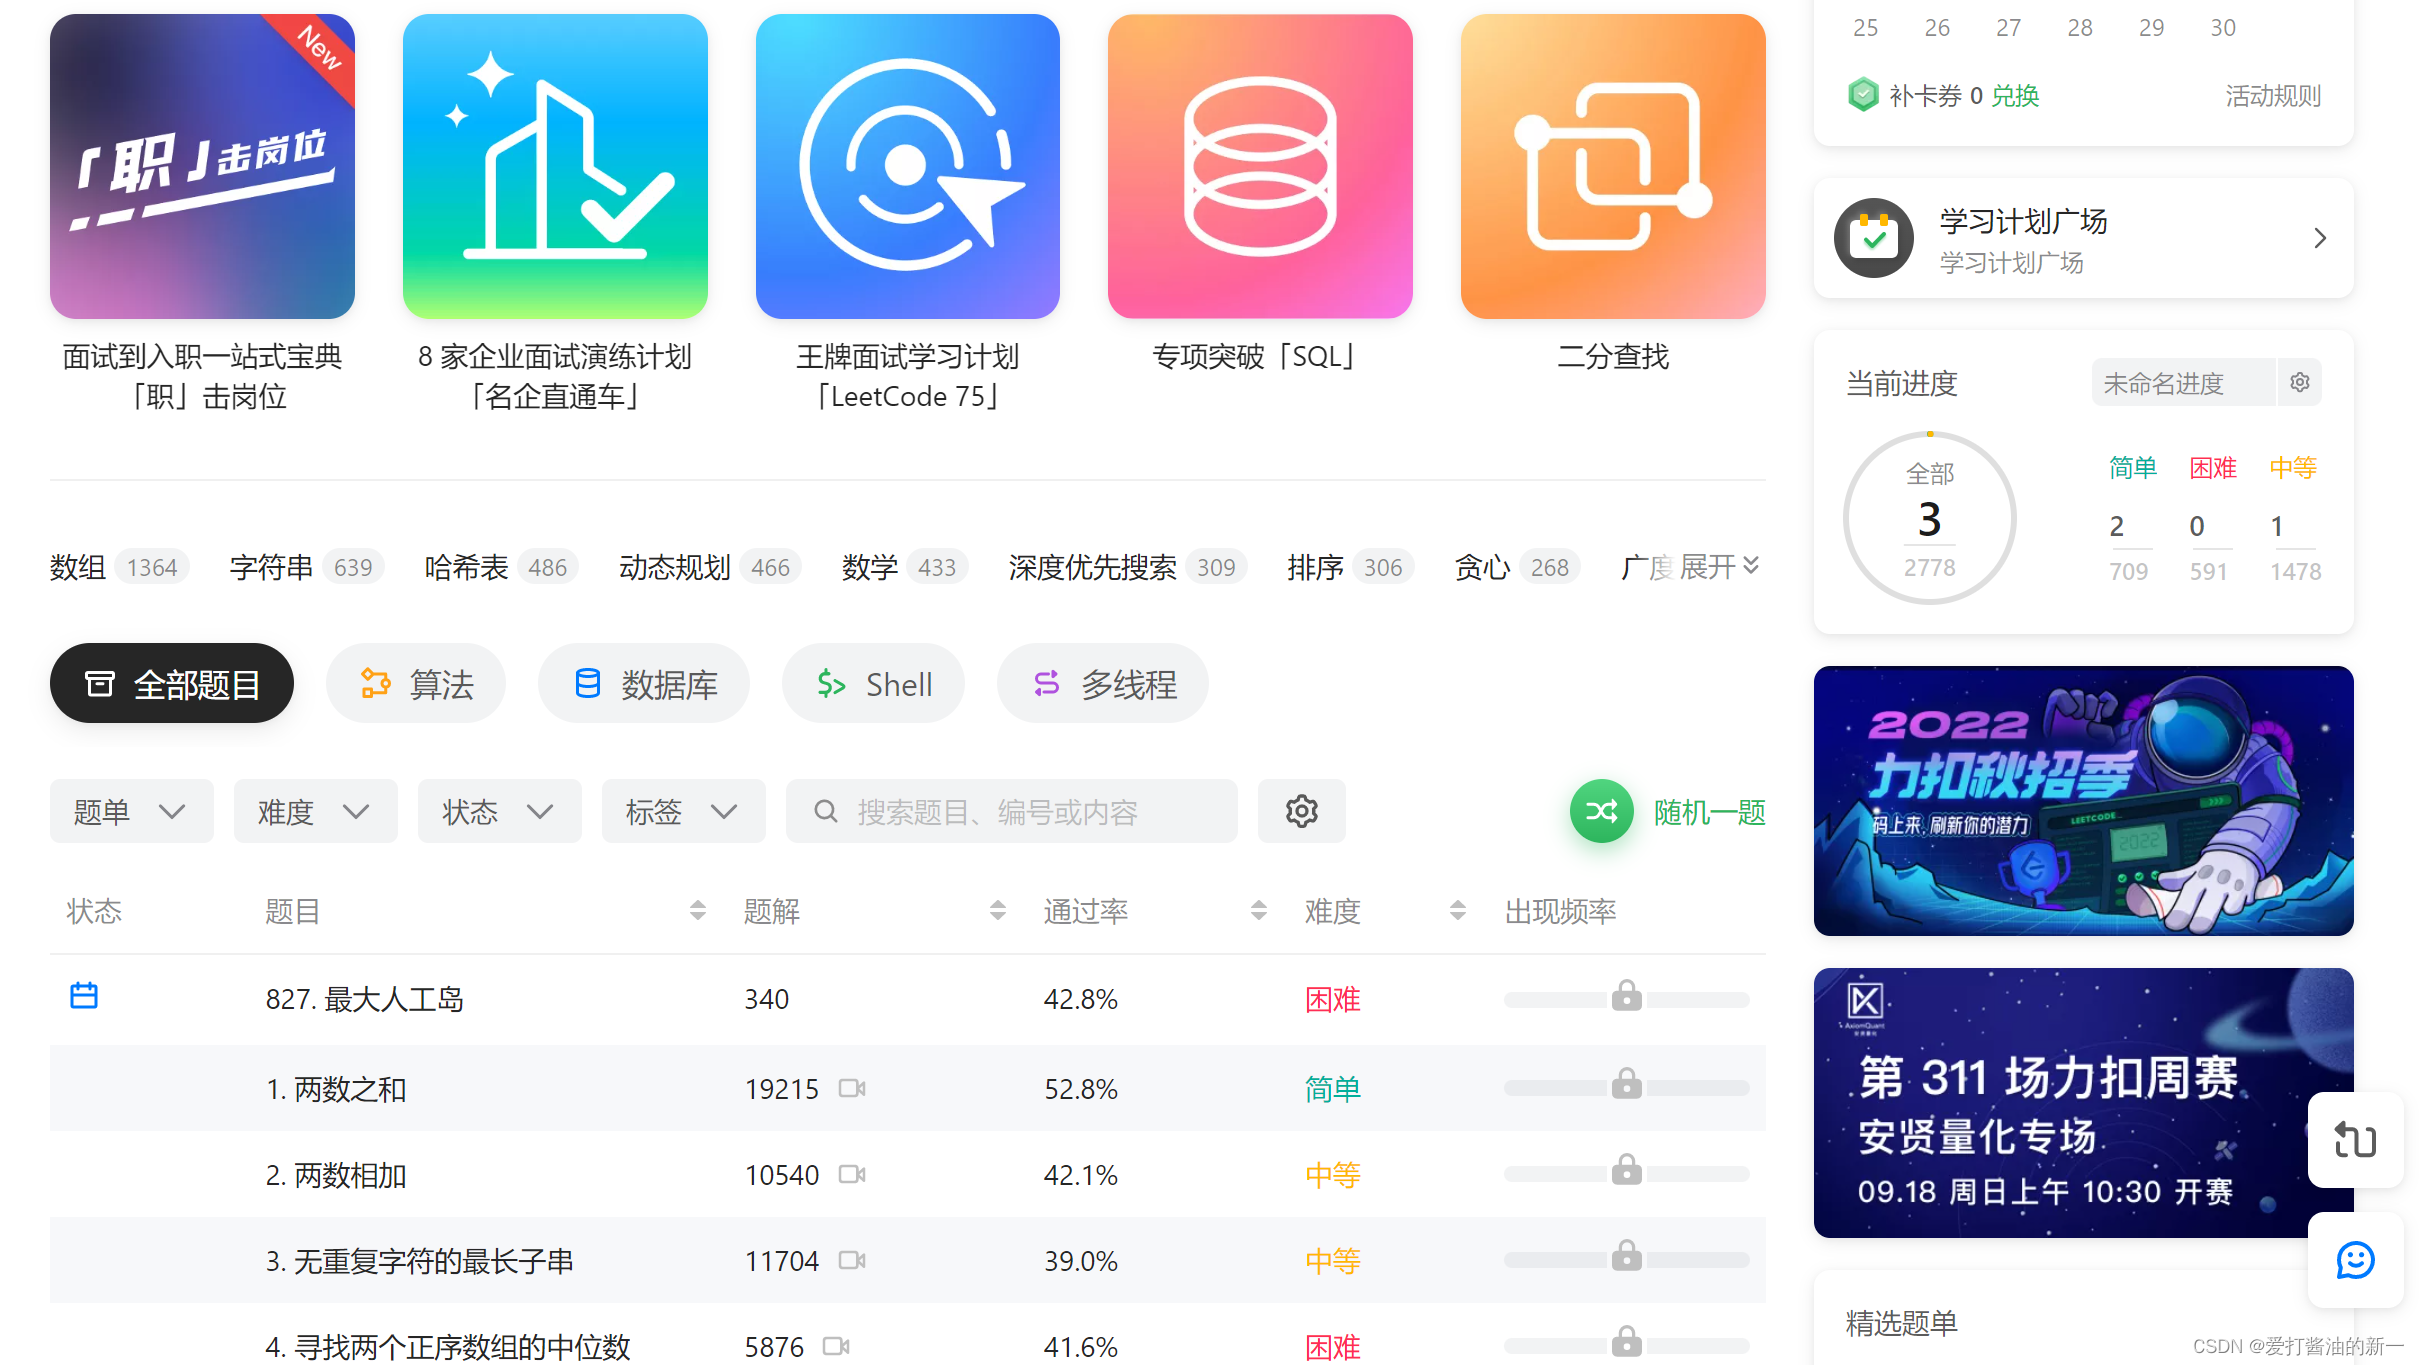This screenshot has height=1365, width=2419.
Task: Click the green shuffle 随机一题 icon
Action: (x=1602, y=811)
